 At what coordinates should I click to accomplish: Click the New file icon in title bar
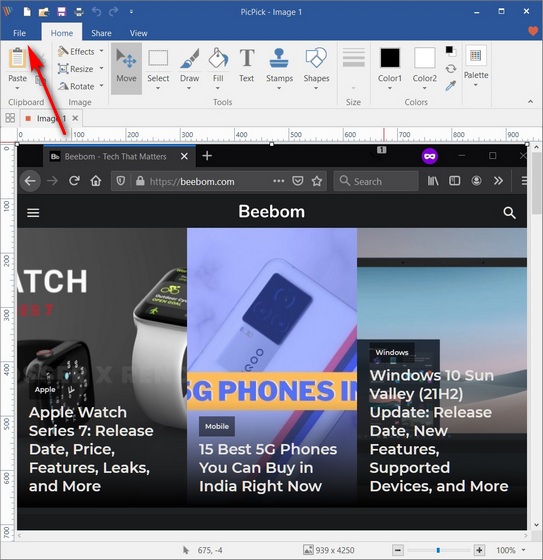point(27,12)
